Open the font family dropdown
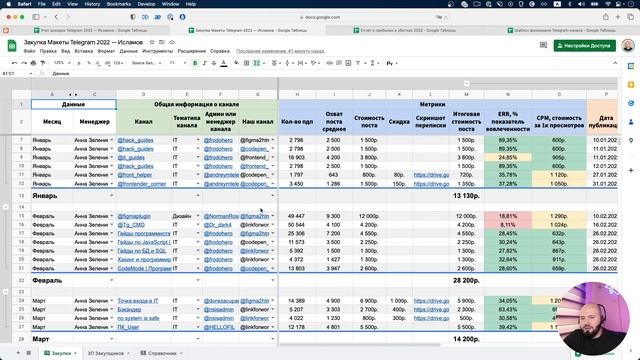 pos(147,63)
